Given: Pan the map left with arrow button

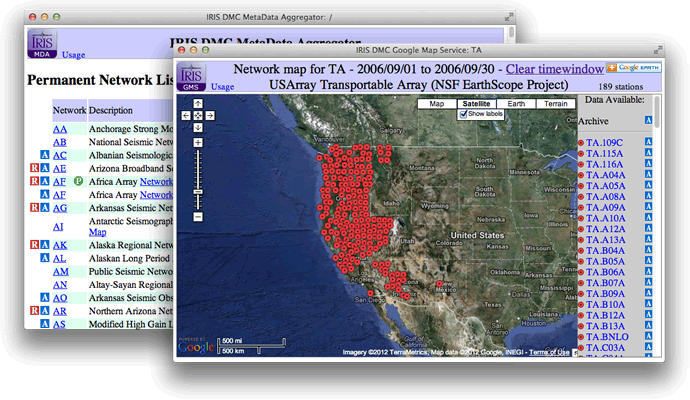Looking at the screenshot, I should click(186, 115).
